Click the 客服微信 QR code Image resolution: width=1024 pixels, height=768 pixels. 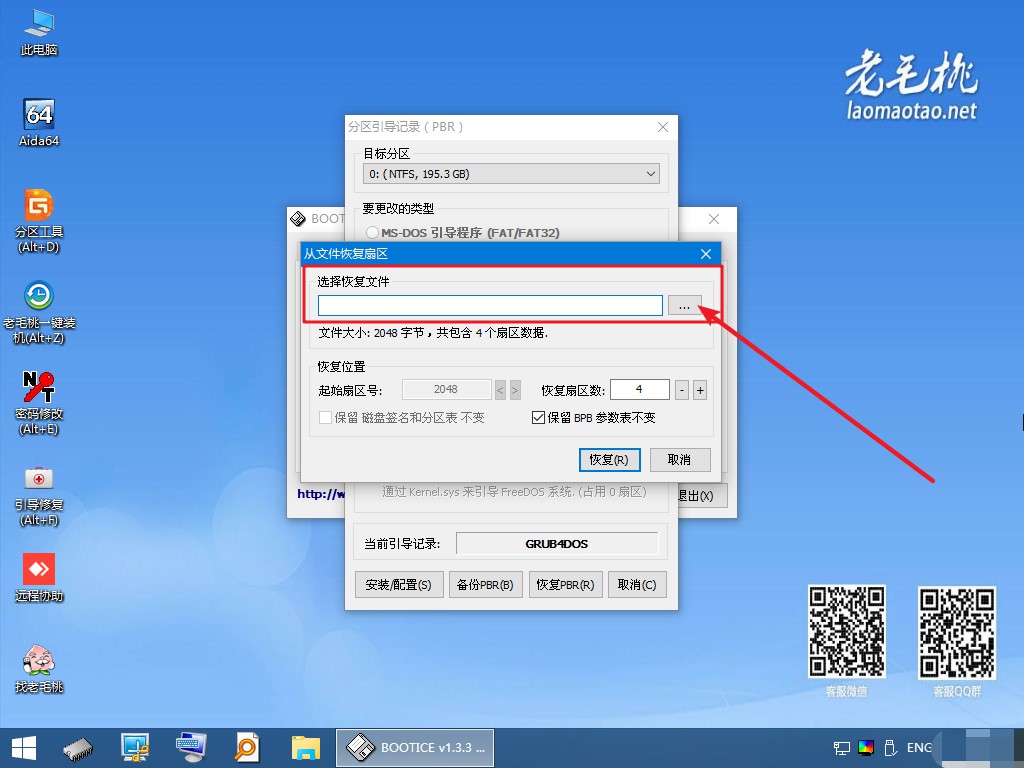coord(846,632)
